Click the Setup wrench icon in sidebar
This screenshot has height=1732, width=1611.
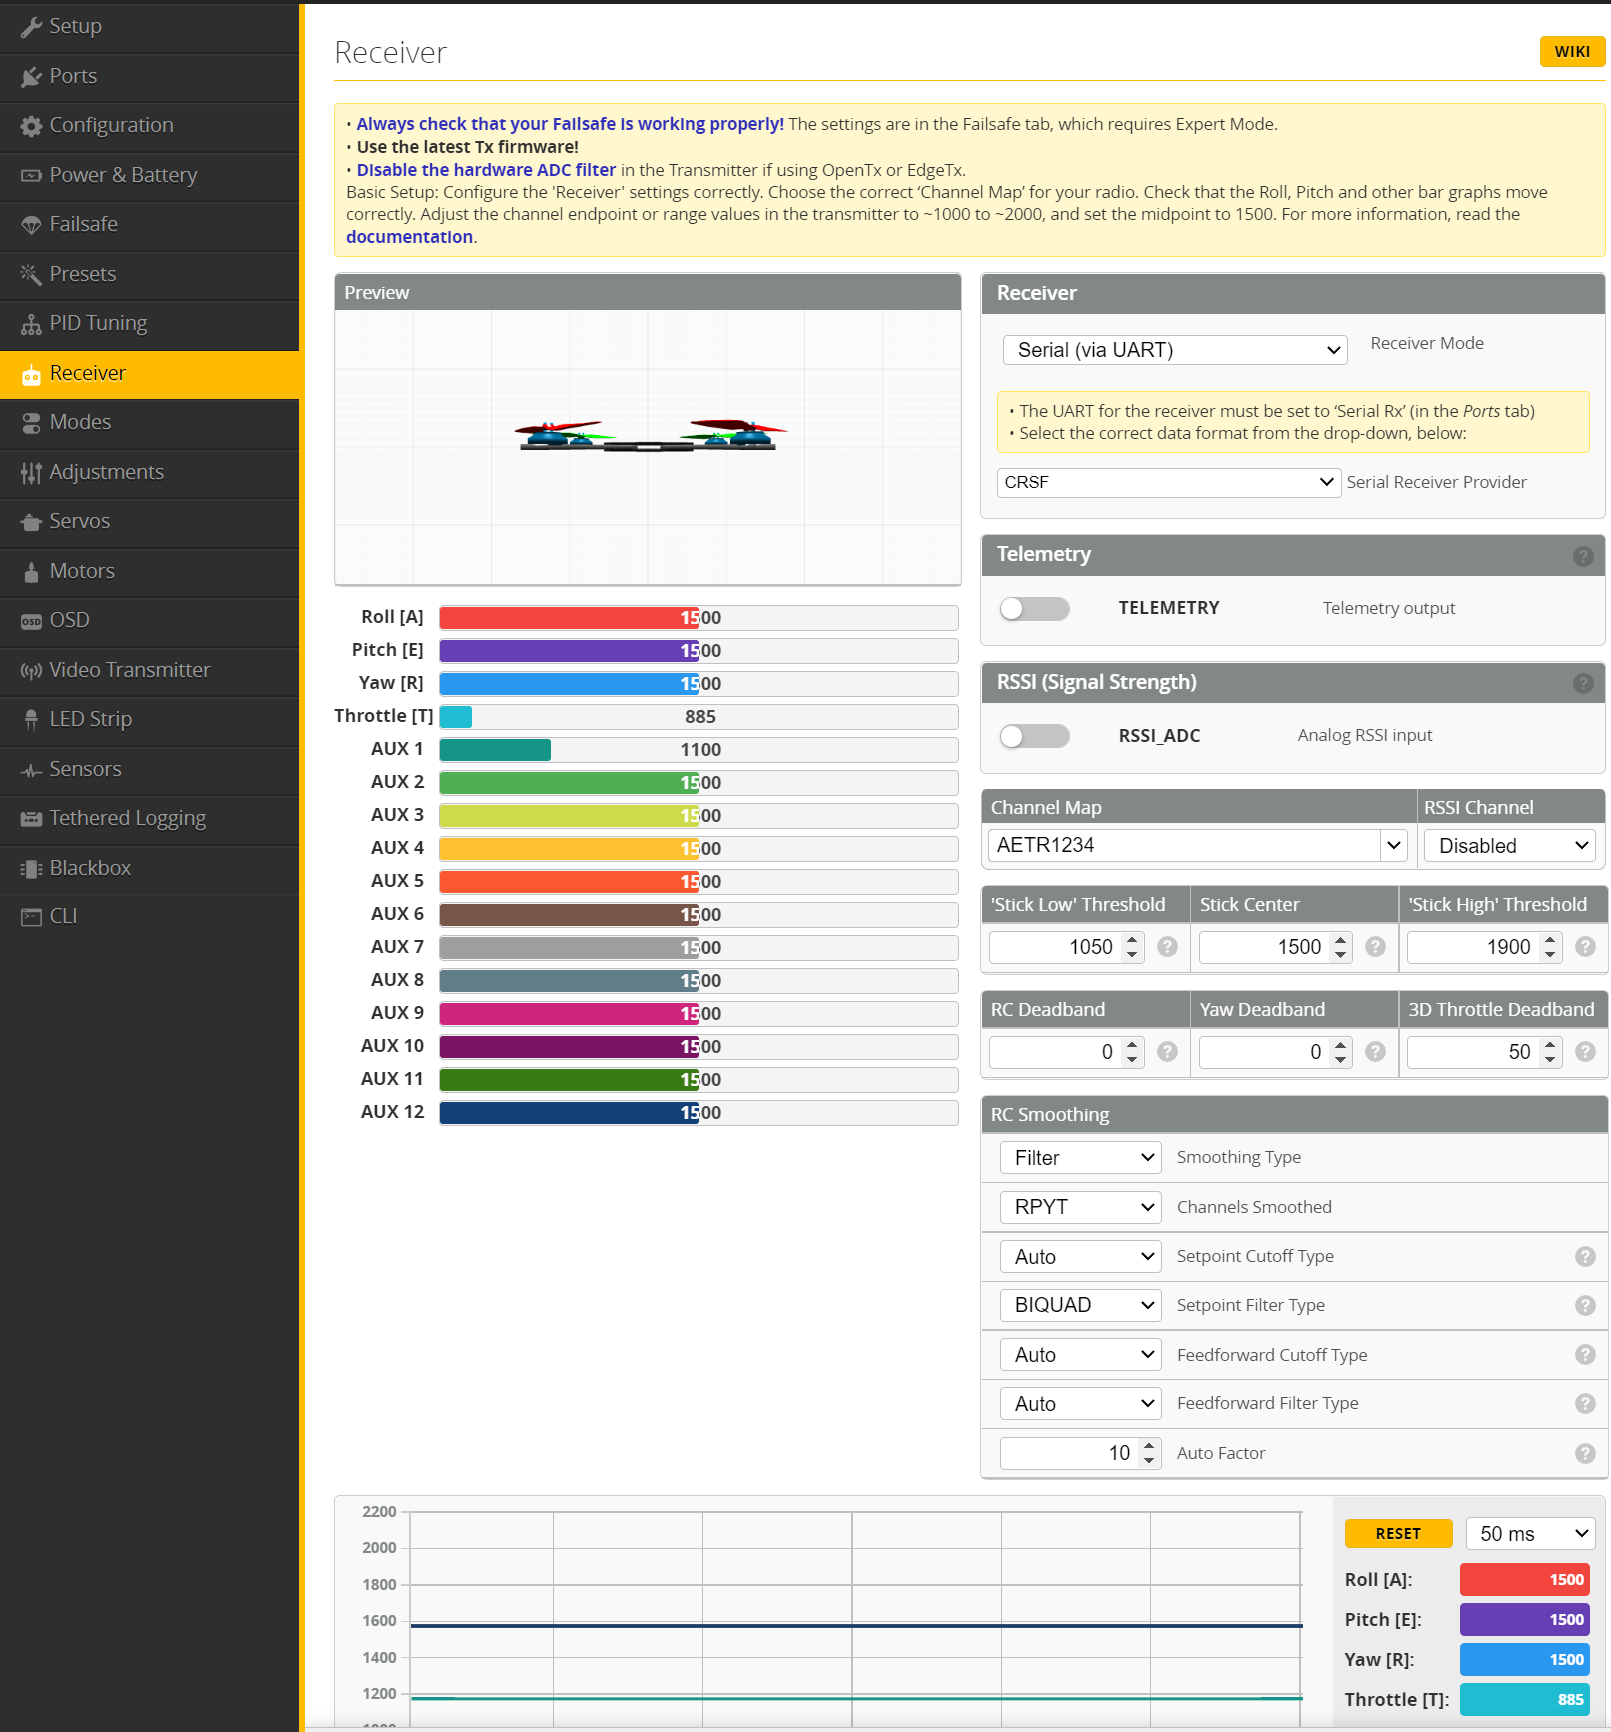pos(31,27)
